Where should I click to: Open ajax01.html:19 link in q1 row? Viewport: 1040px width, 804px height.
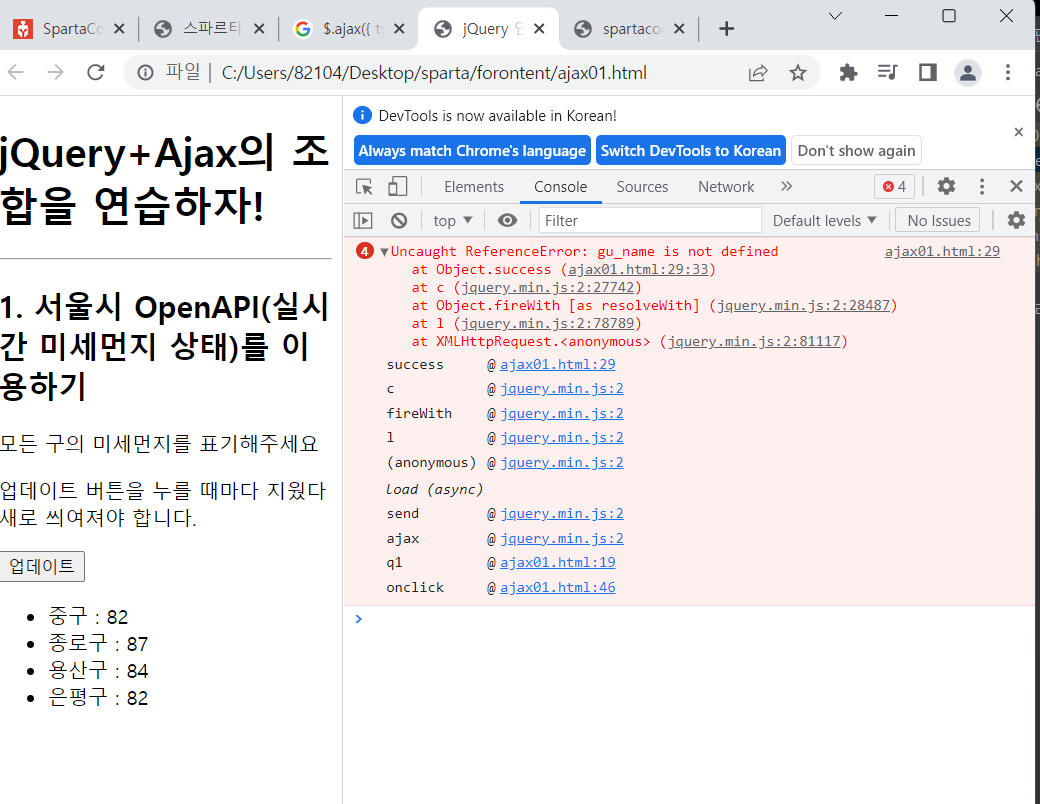pyautogui.click(x=557, y=563)
